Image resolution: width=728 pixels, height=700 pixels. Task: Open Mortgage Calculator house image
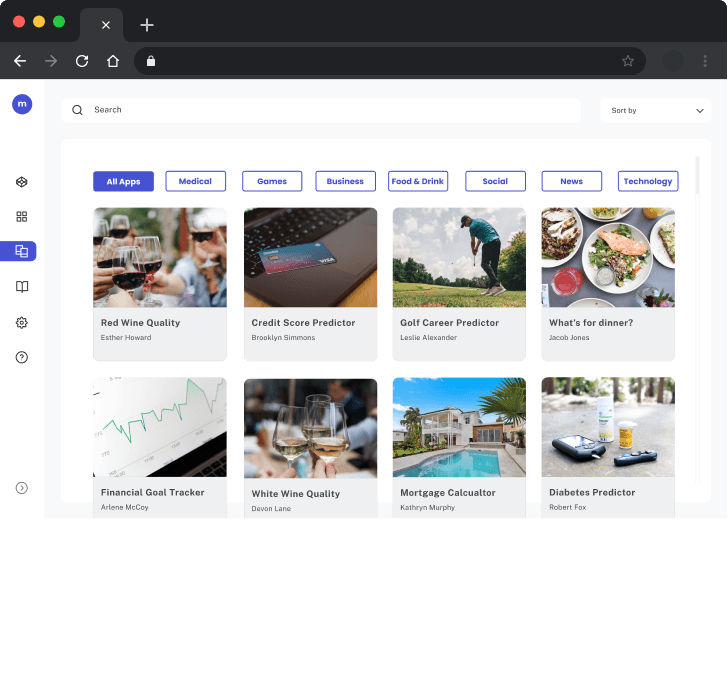pyautogui.click(x=459, y=427)
